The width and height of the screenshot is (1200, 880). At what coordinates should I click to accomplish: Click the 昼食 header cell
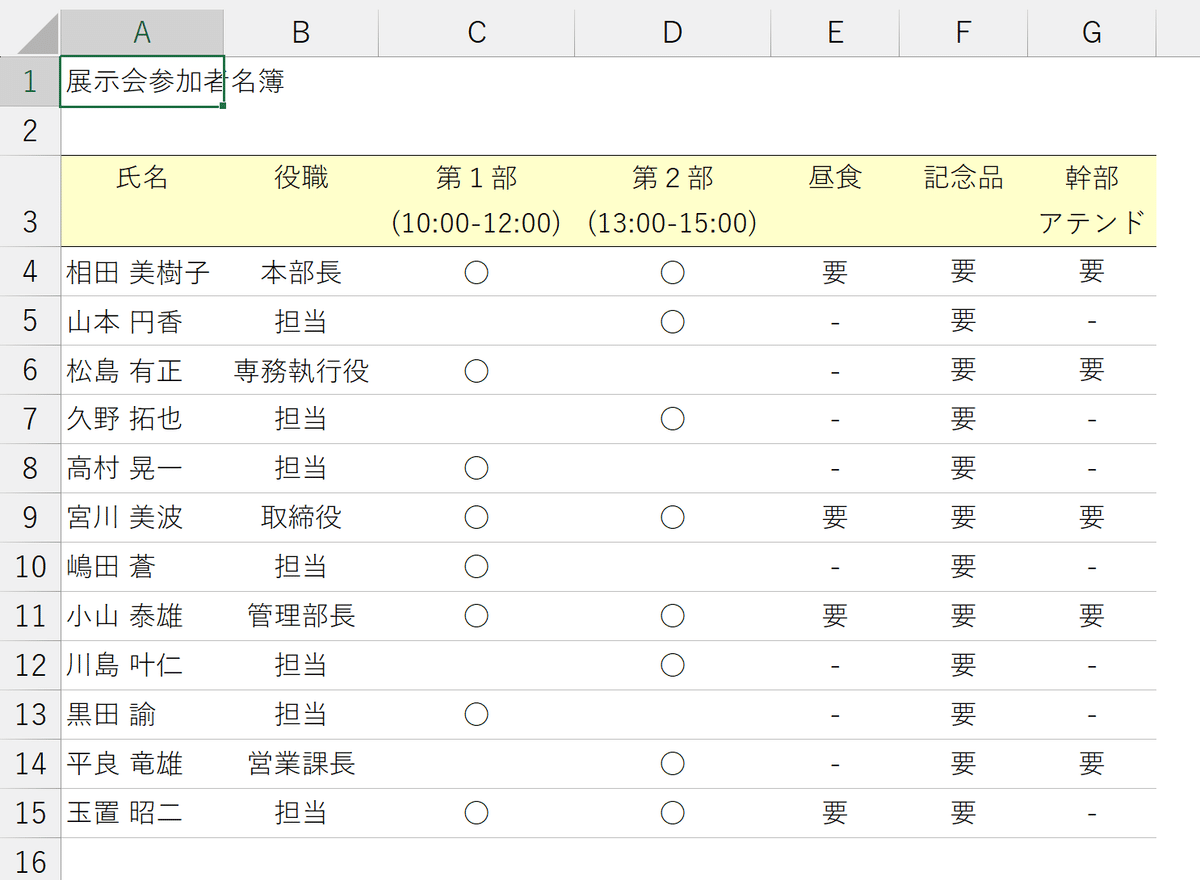coord(835,201)
